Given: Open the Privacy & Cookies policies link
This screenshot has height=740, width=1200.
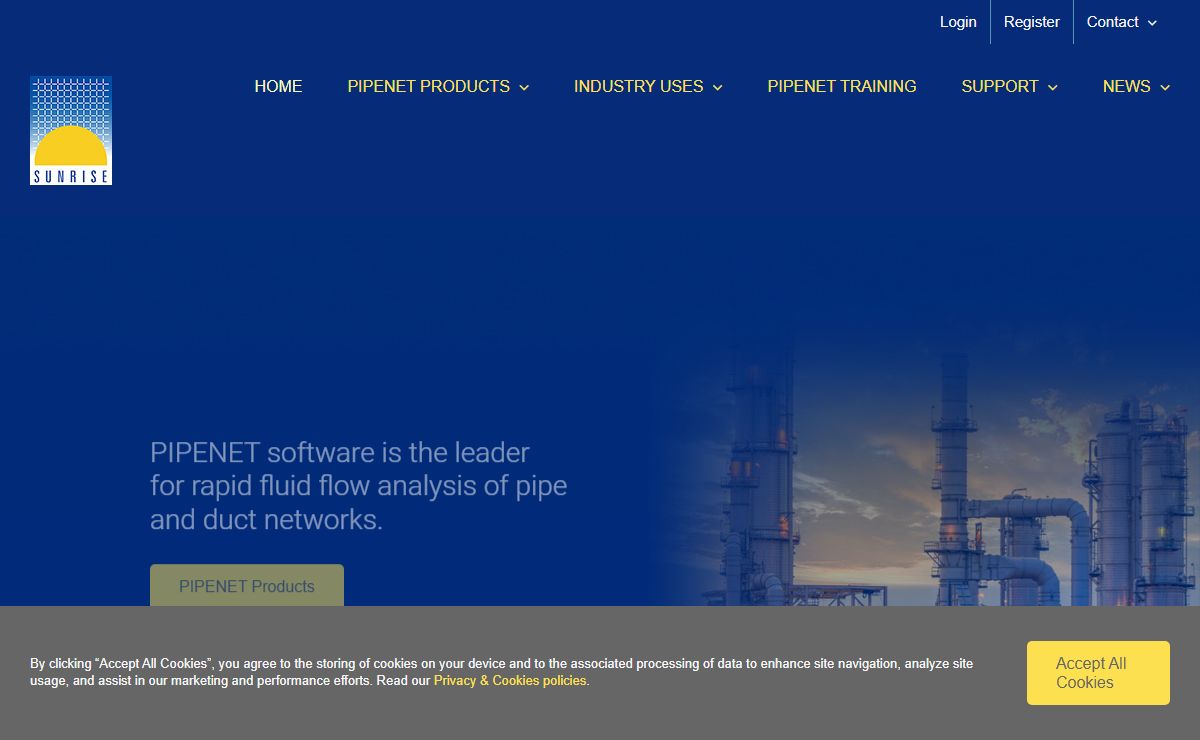Looking at the screenshot, I should coord(510,681).
